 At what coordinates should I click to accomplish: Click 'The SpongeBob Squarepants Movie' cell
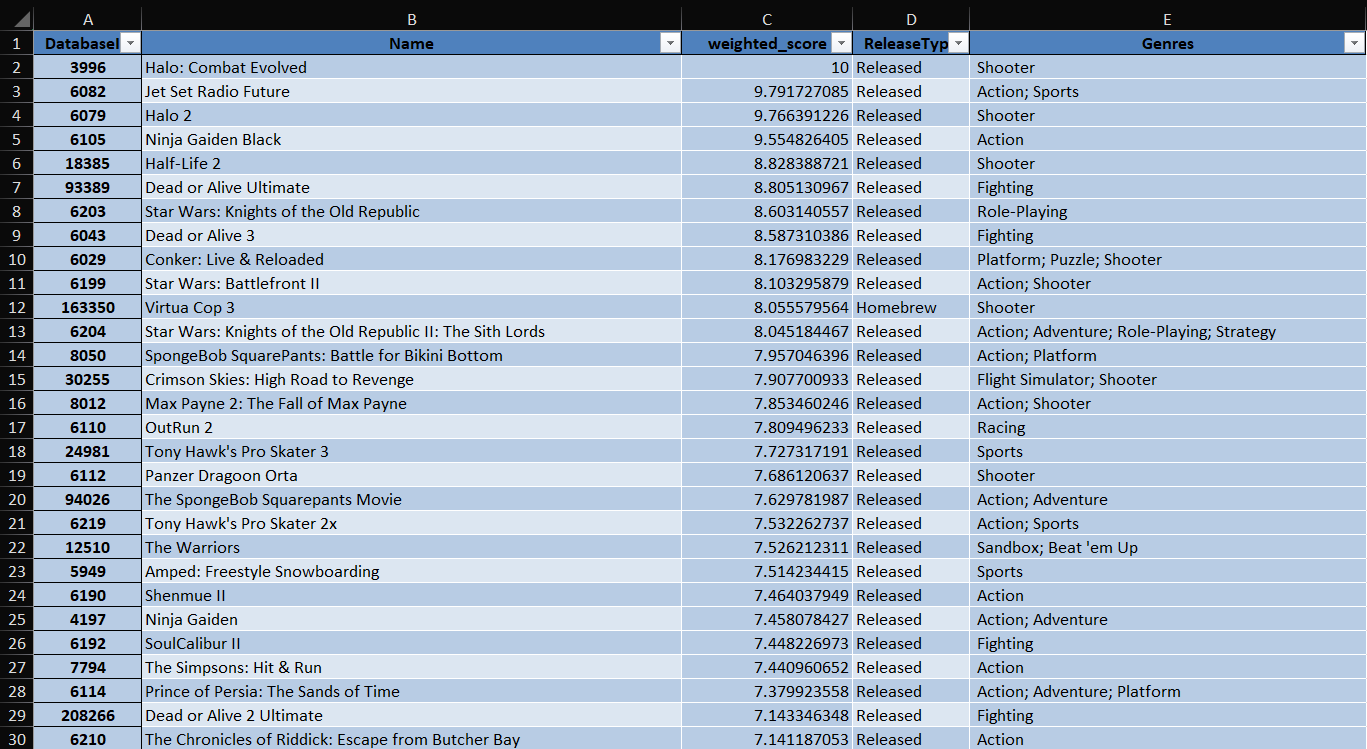(412, 499)
